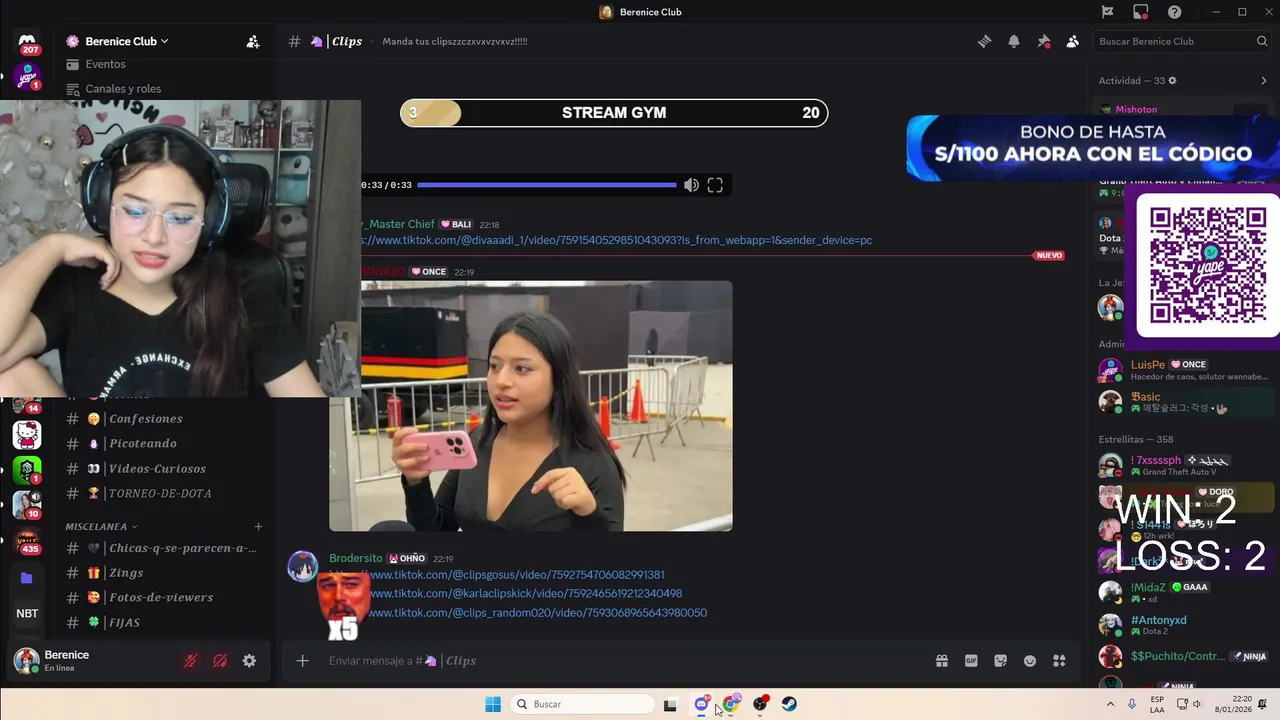Open notification settings bell icon
1280x720 pixels.
1014,41
